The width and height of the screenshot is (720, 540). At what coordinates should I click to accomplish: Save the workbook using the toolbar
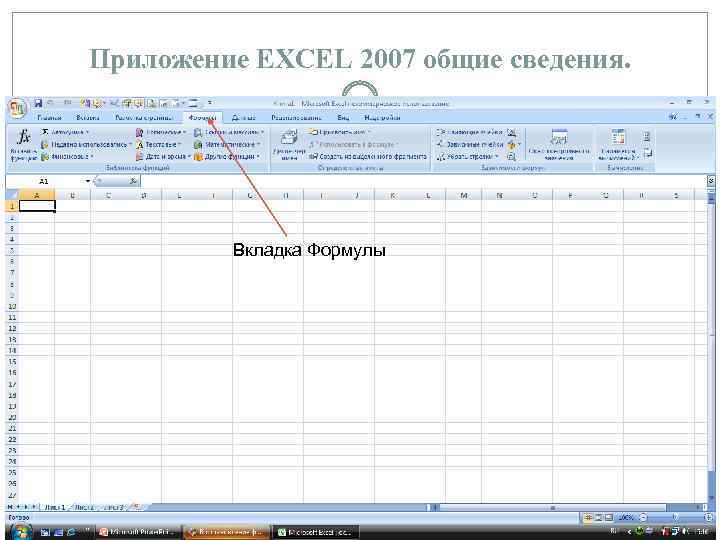[x=38, y=103]
